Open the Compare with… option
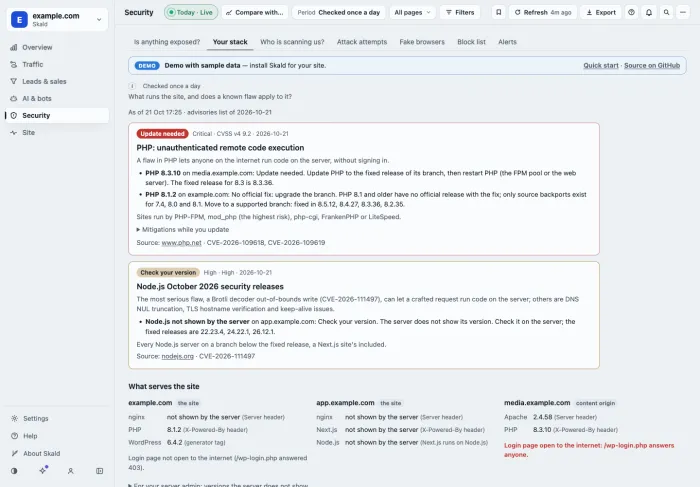Screen dimensions: 700x487 pyautogui.click(x=254, y=12)
